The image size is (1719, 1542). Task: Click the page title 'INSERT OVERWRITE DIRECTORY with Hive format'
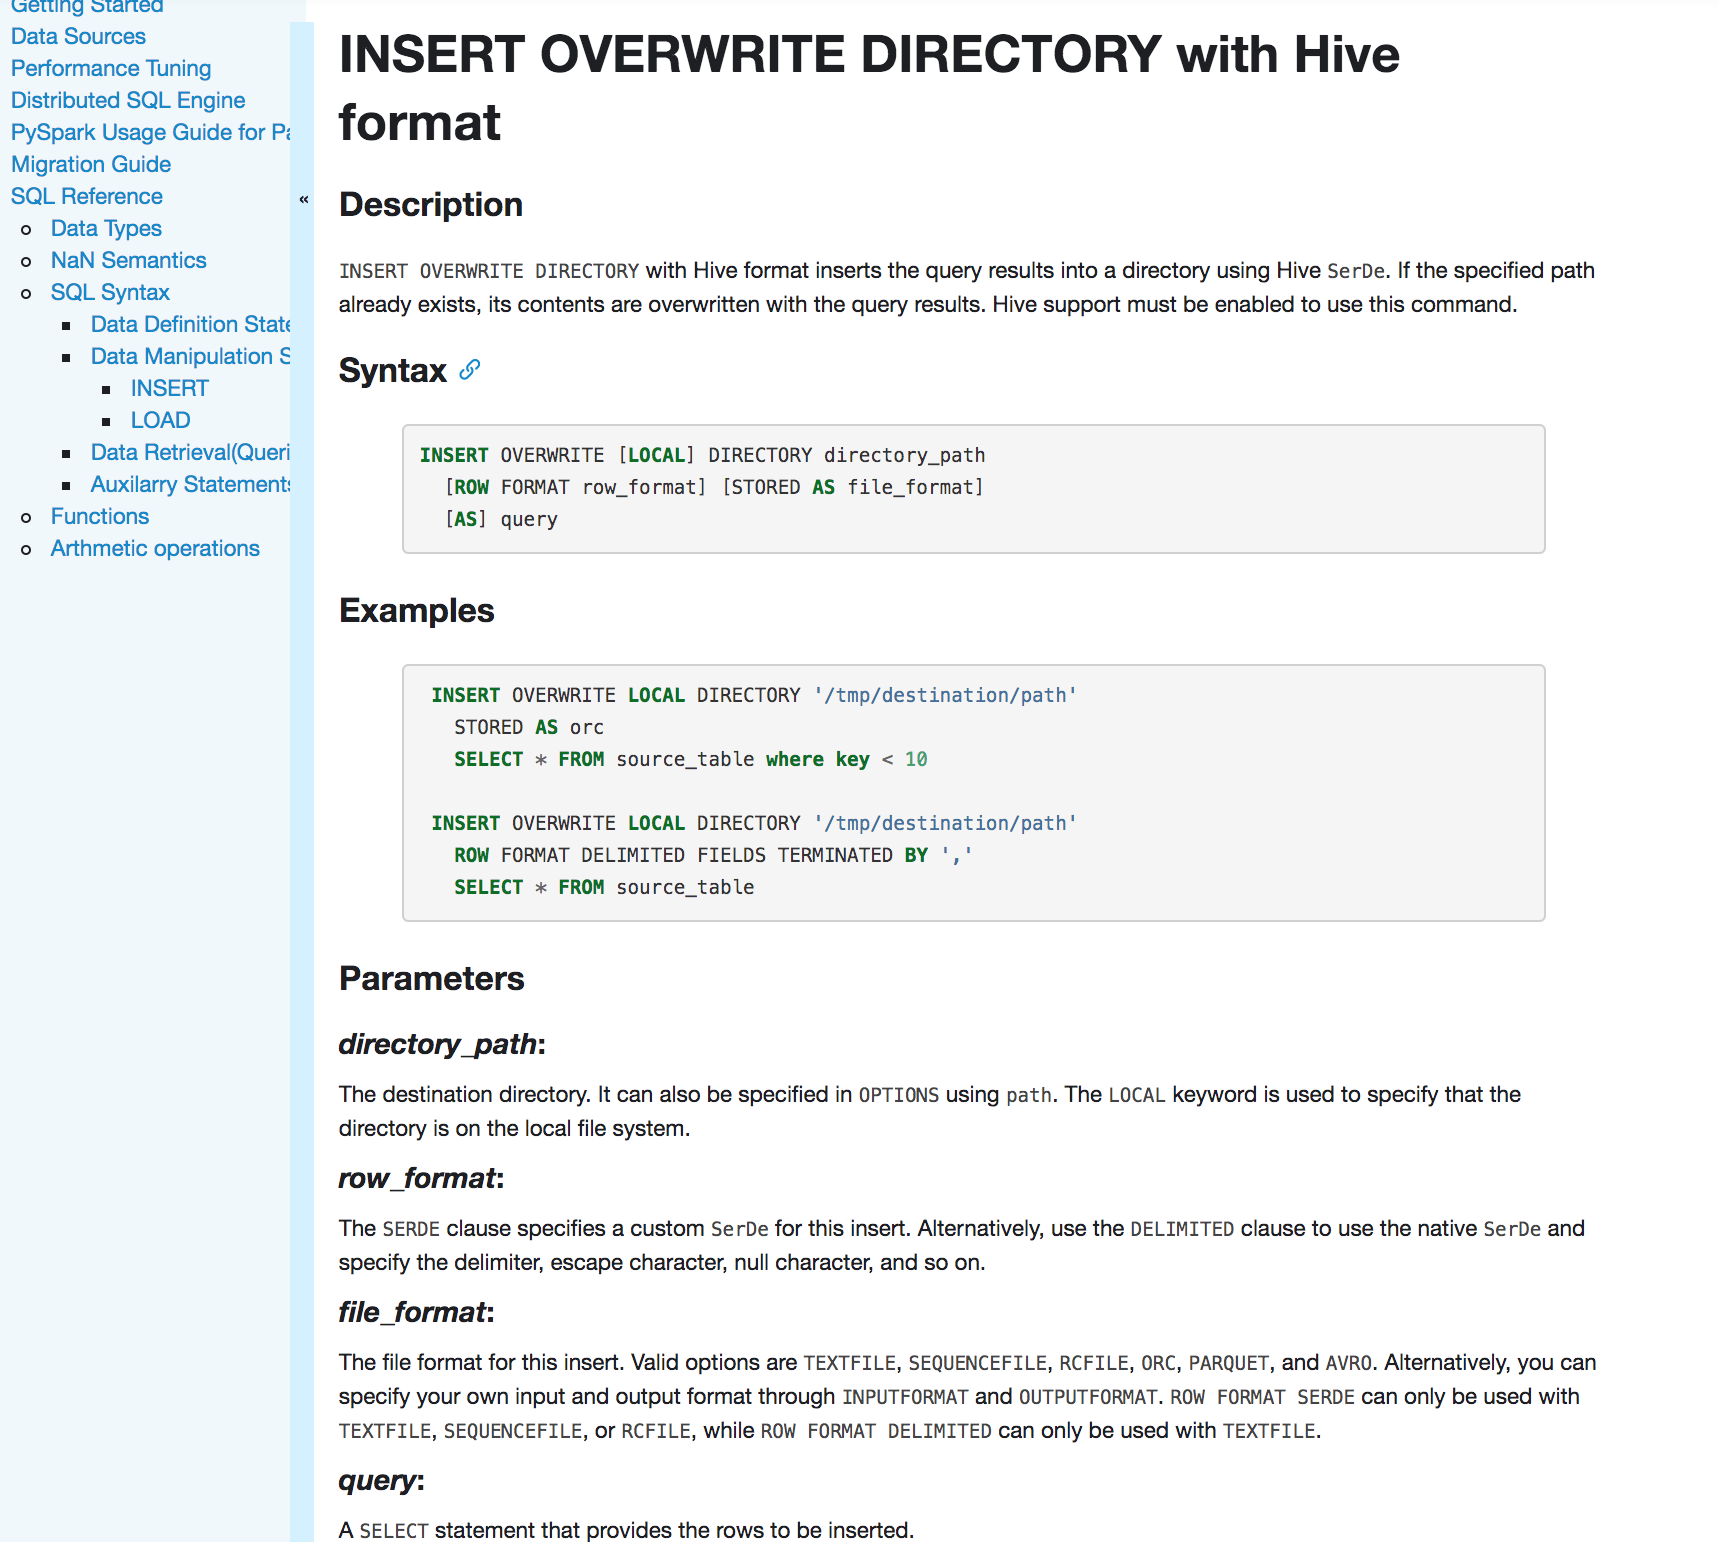coord(869,88)
